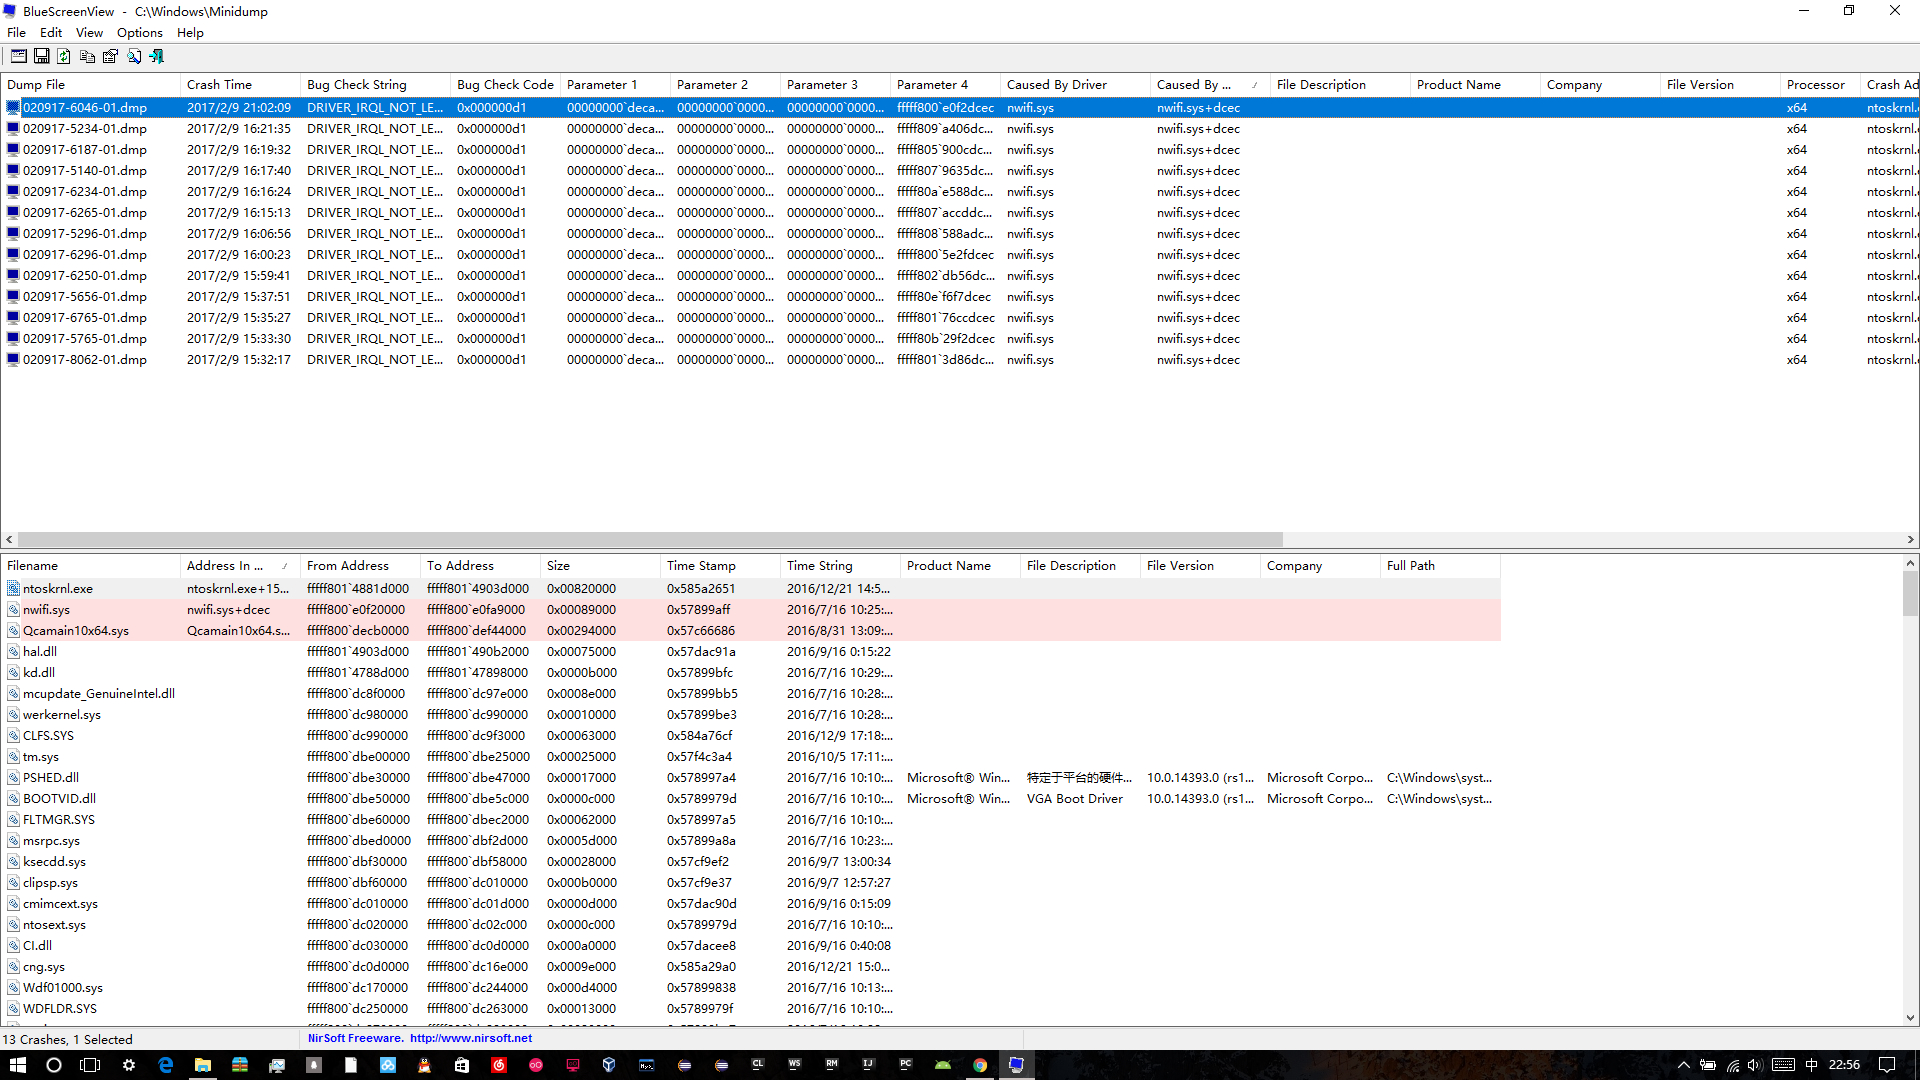
Task: Select dump file 020917-8062-01.dmp
Action: (x=85, y=360)
